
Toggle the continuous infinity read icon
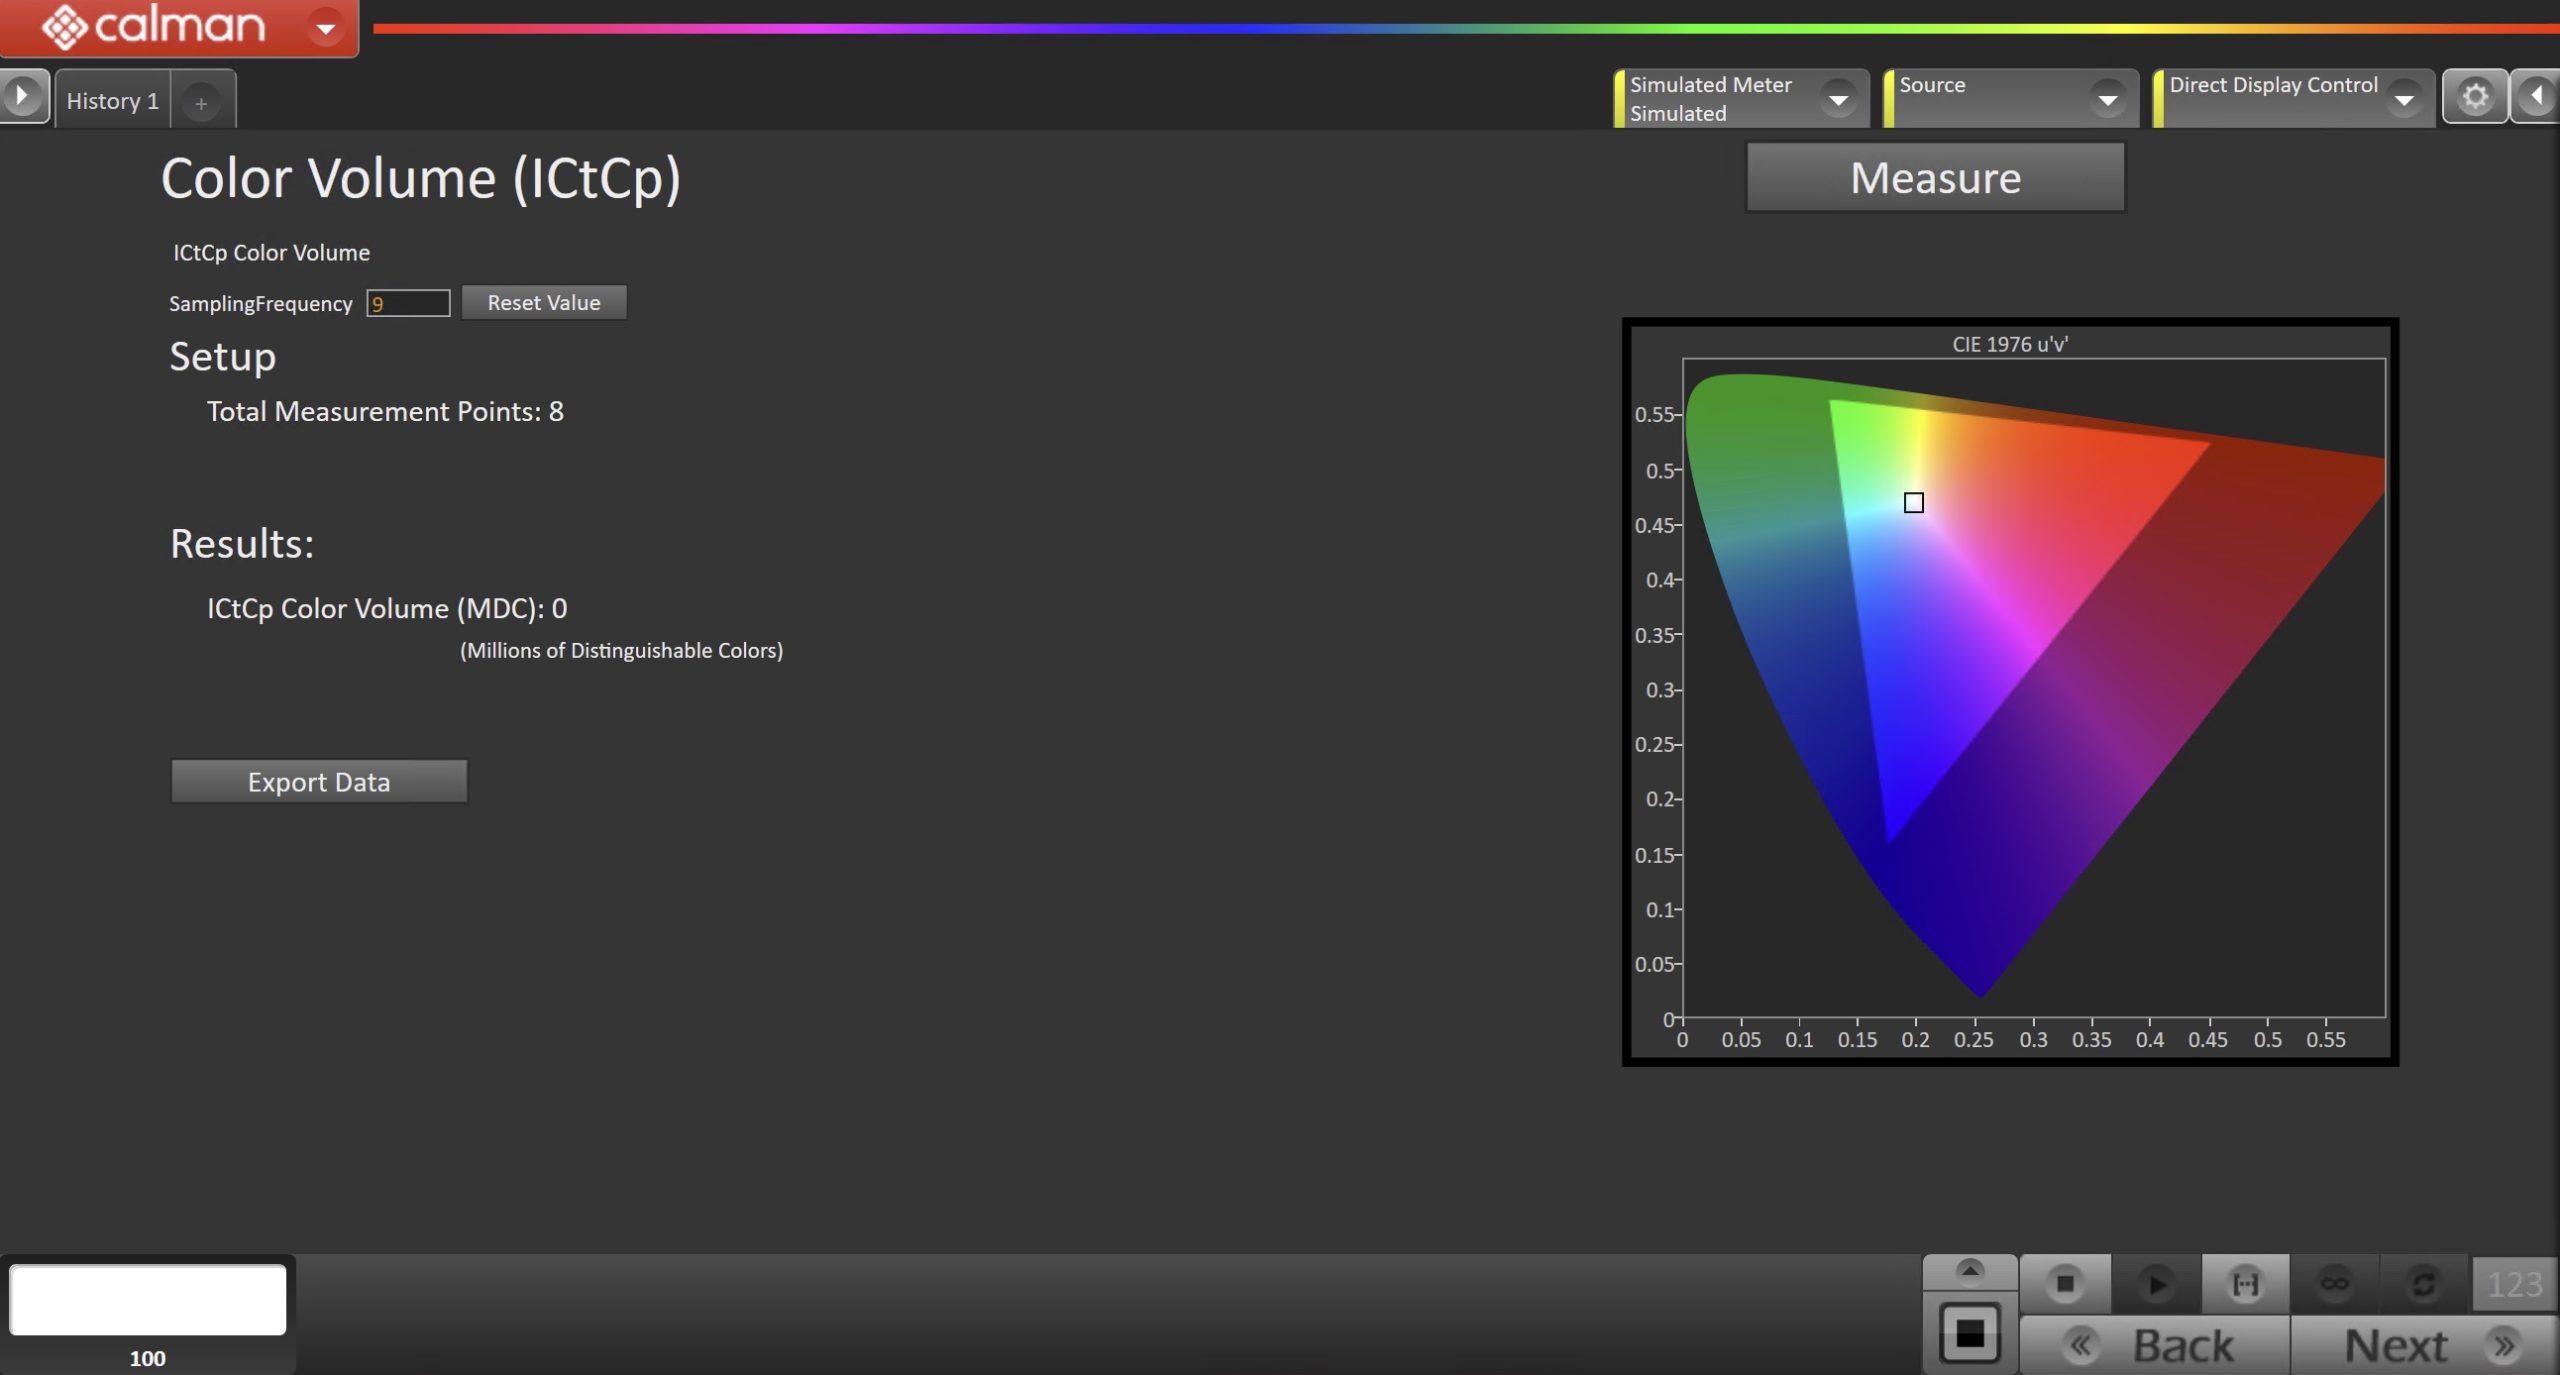click(x=2334, y=1283)
